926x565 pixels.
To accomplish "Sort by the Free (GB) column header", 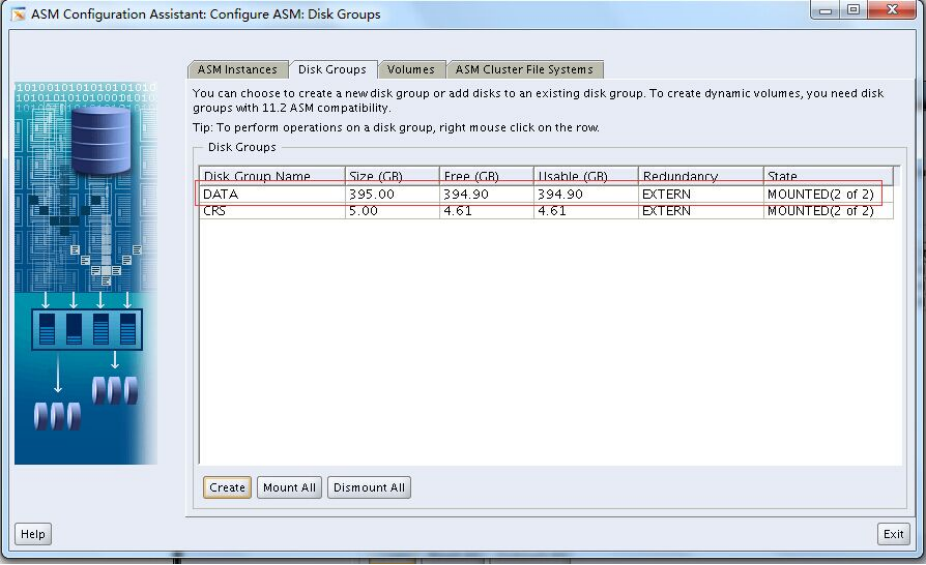I will tap(487, 175).
